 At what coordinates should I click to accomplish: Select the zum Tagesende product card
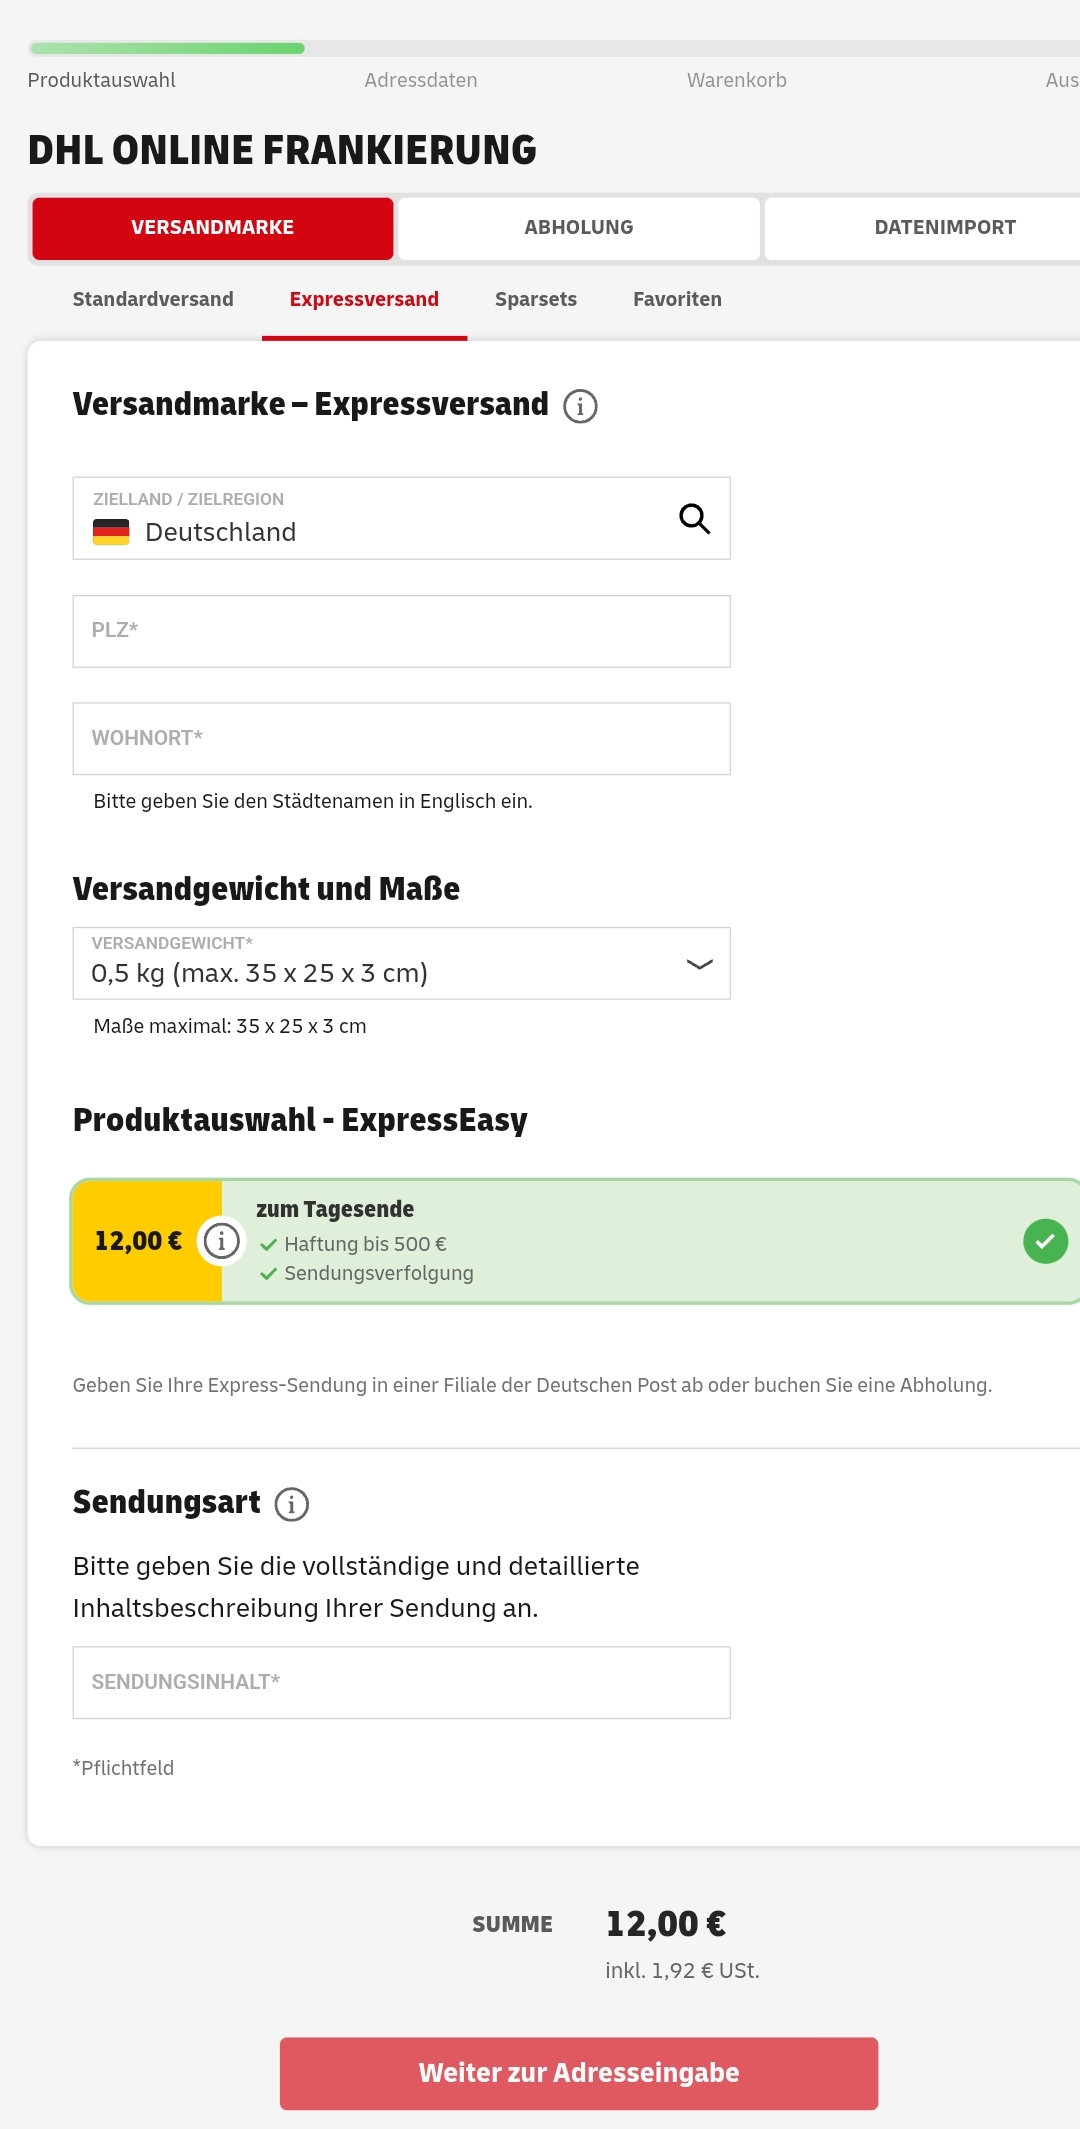click(576, 1241)
